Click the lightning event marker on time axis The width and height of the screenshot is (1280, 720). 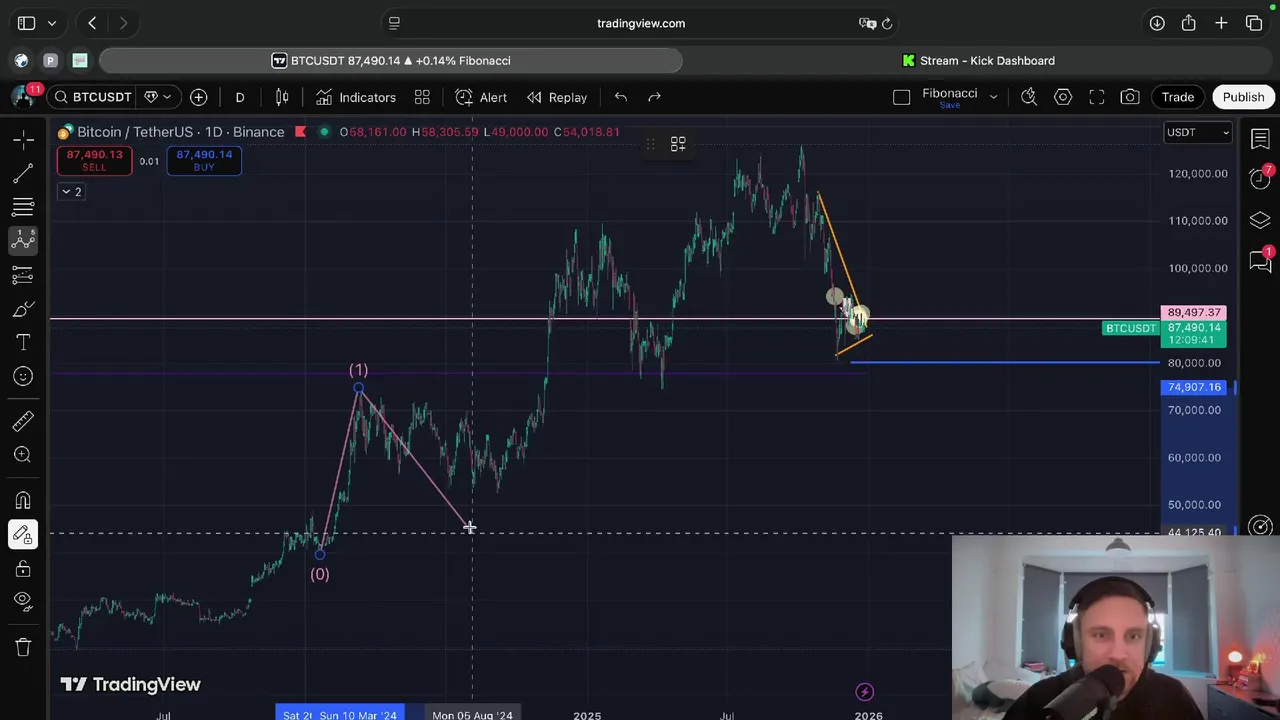(x=865, y=692)
